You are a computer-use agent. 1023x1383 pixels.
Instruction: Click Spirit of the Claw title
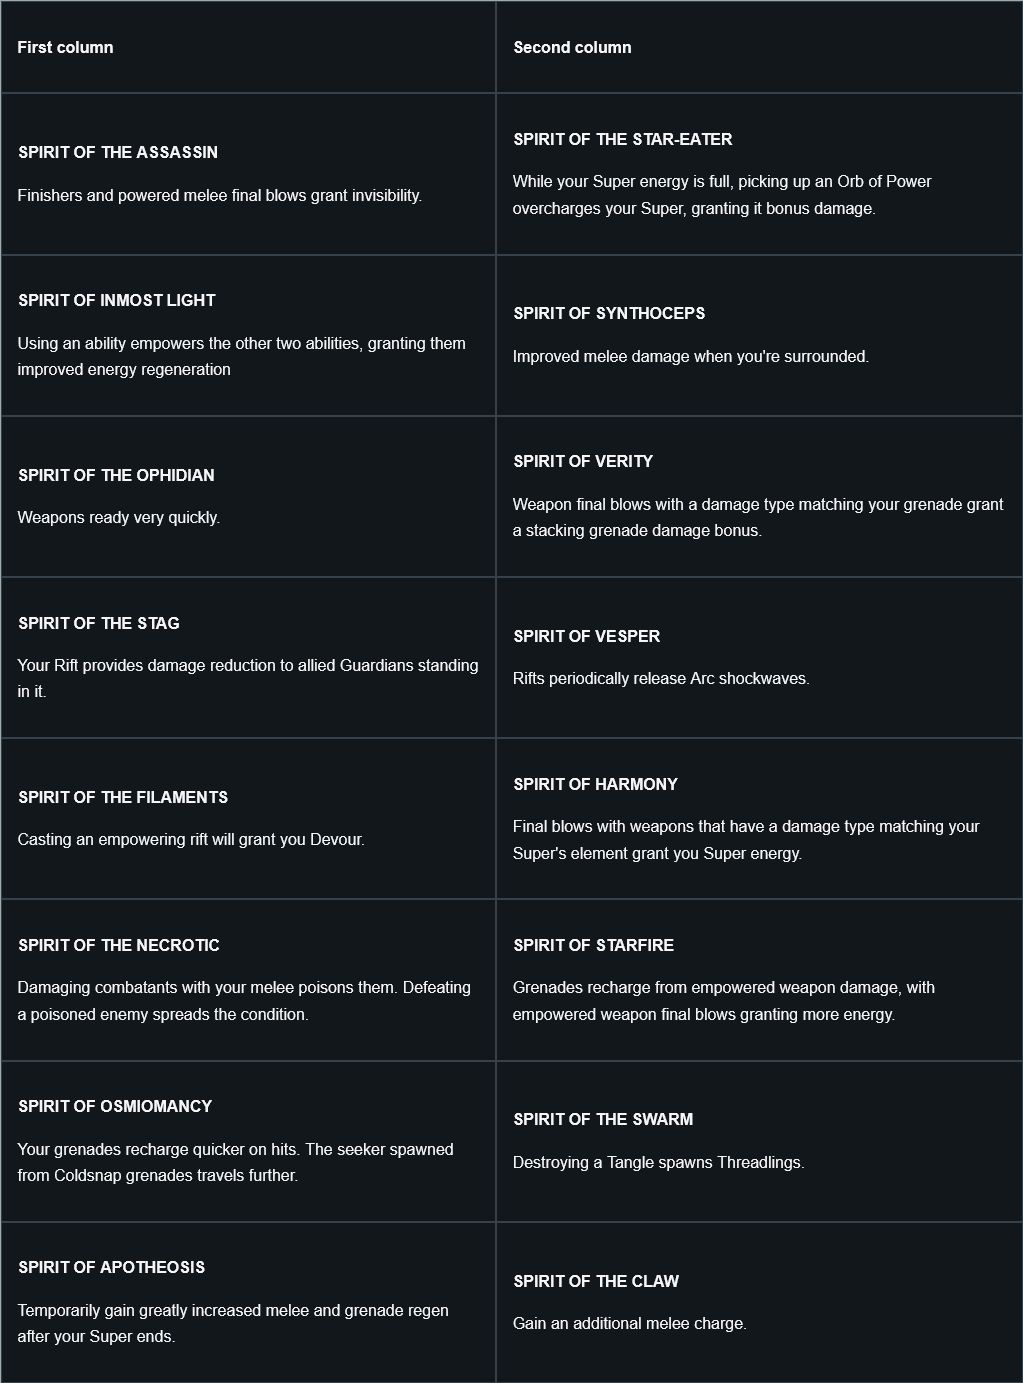click(x=596, y=1281)
